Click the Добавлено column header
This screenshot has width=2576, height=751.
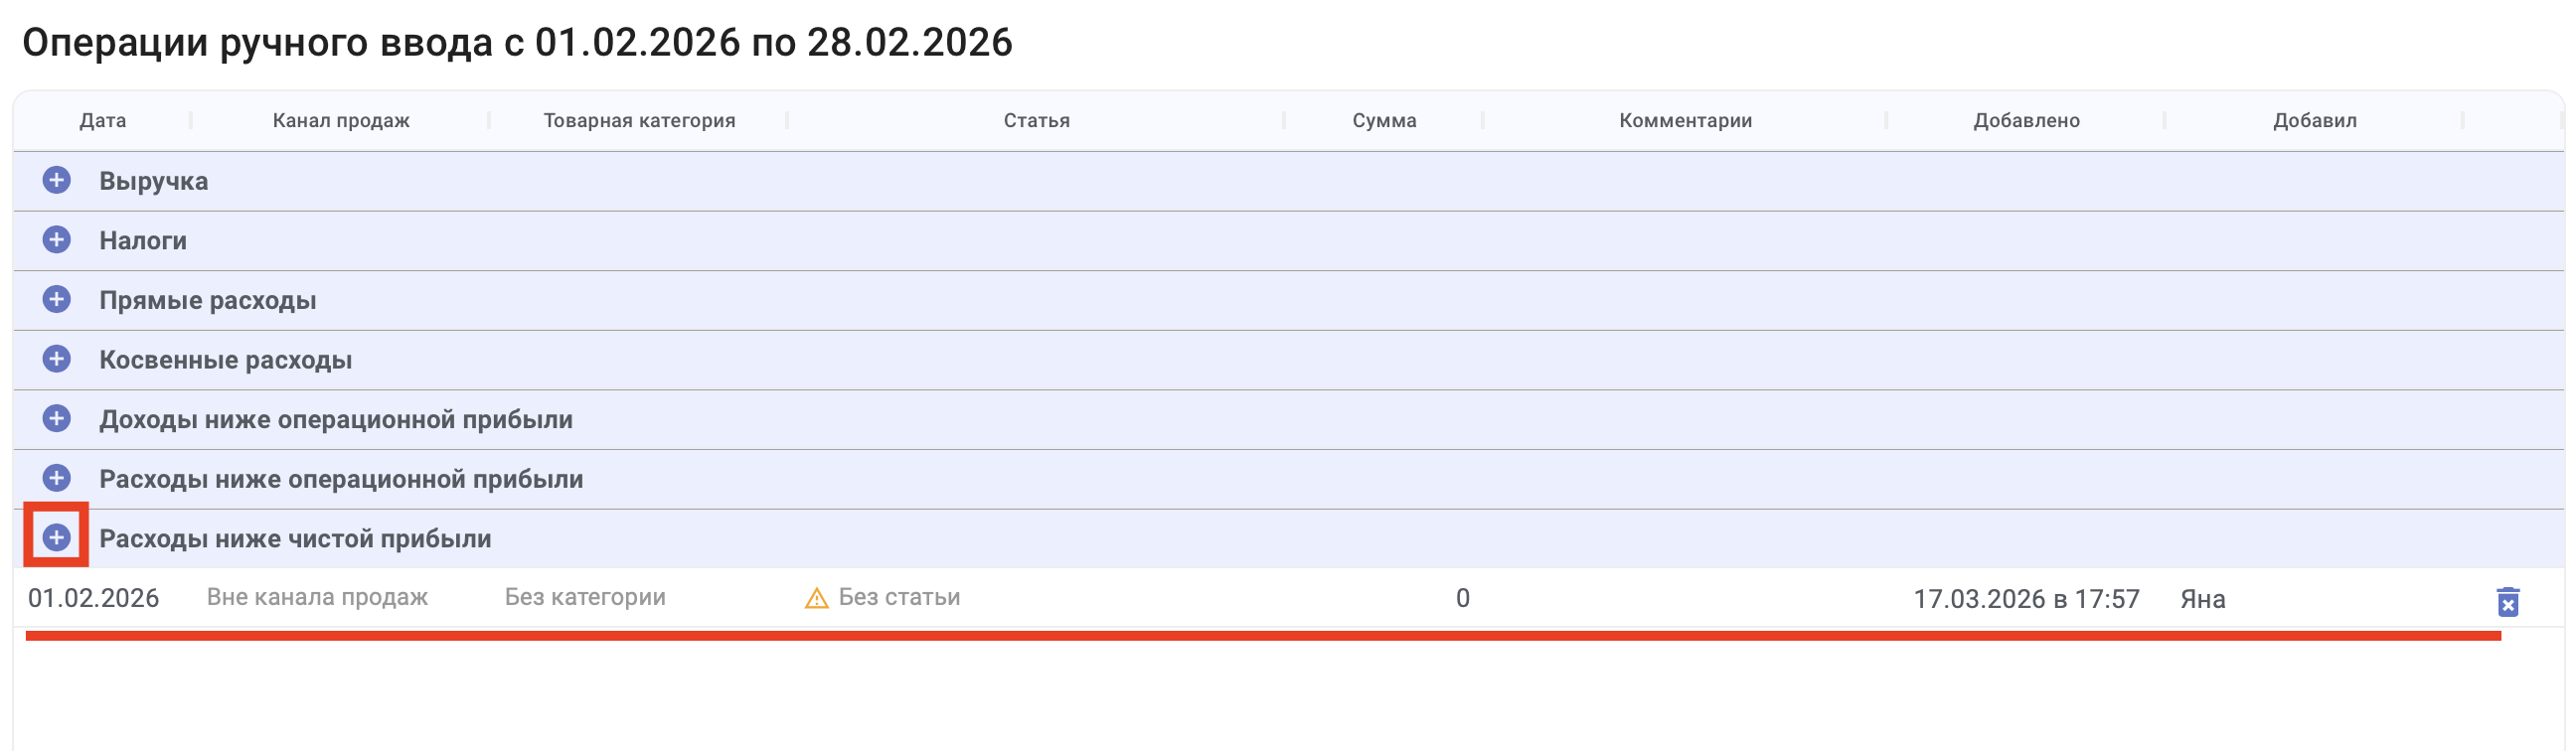coord(2026,120)
